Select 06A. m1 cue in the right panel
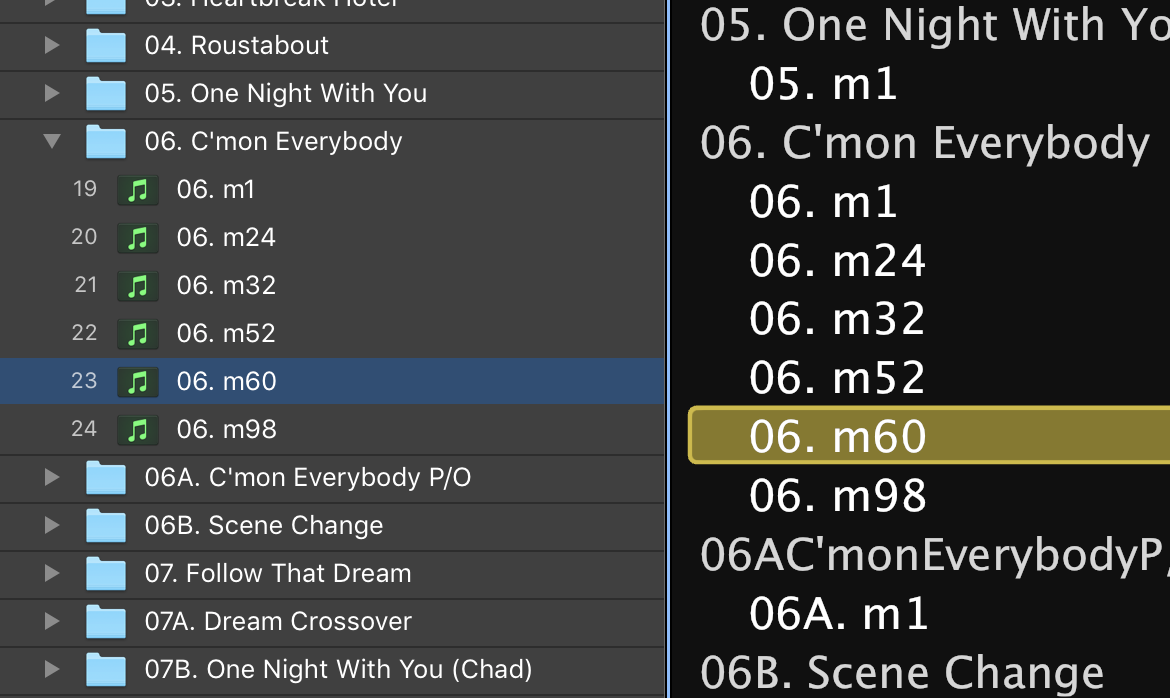 click(x=839, y=613)
